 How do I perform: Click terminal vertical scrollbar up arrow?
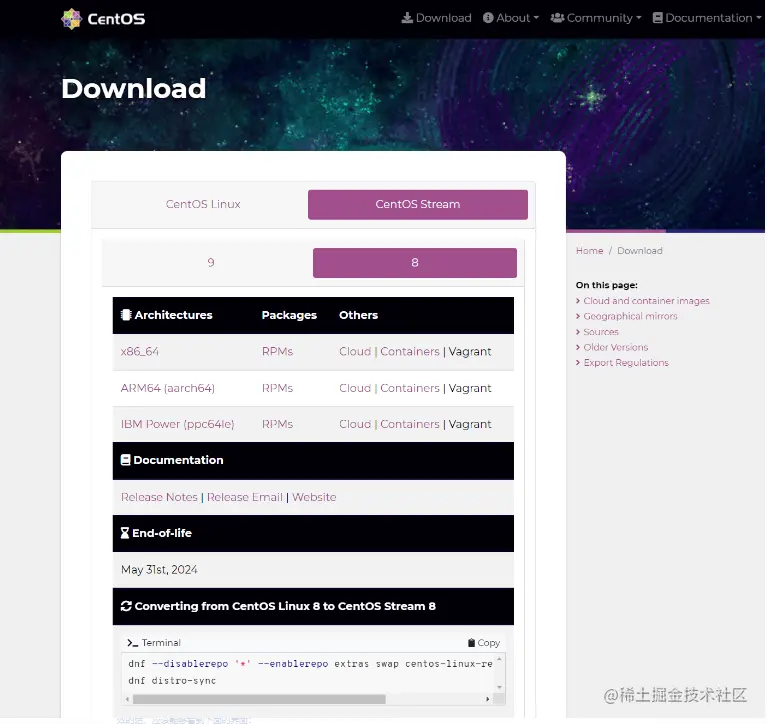499,659
